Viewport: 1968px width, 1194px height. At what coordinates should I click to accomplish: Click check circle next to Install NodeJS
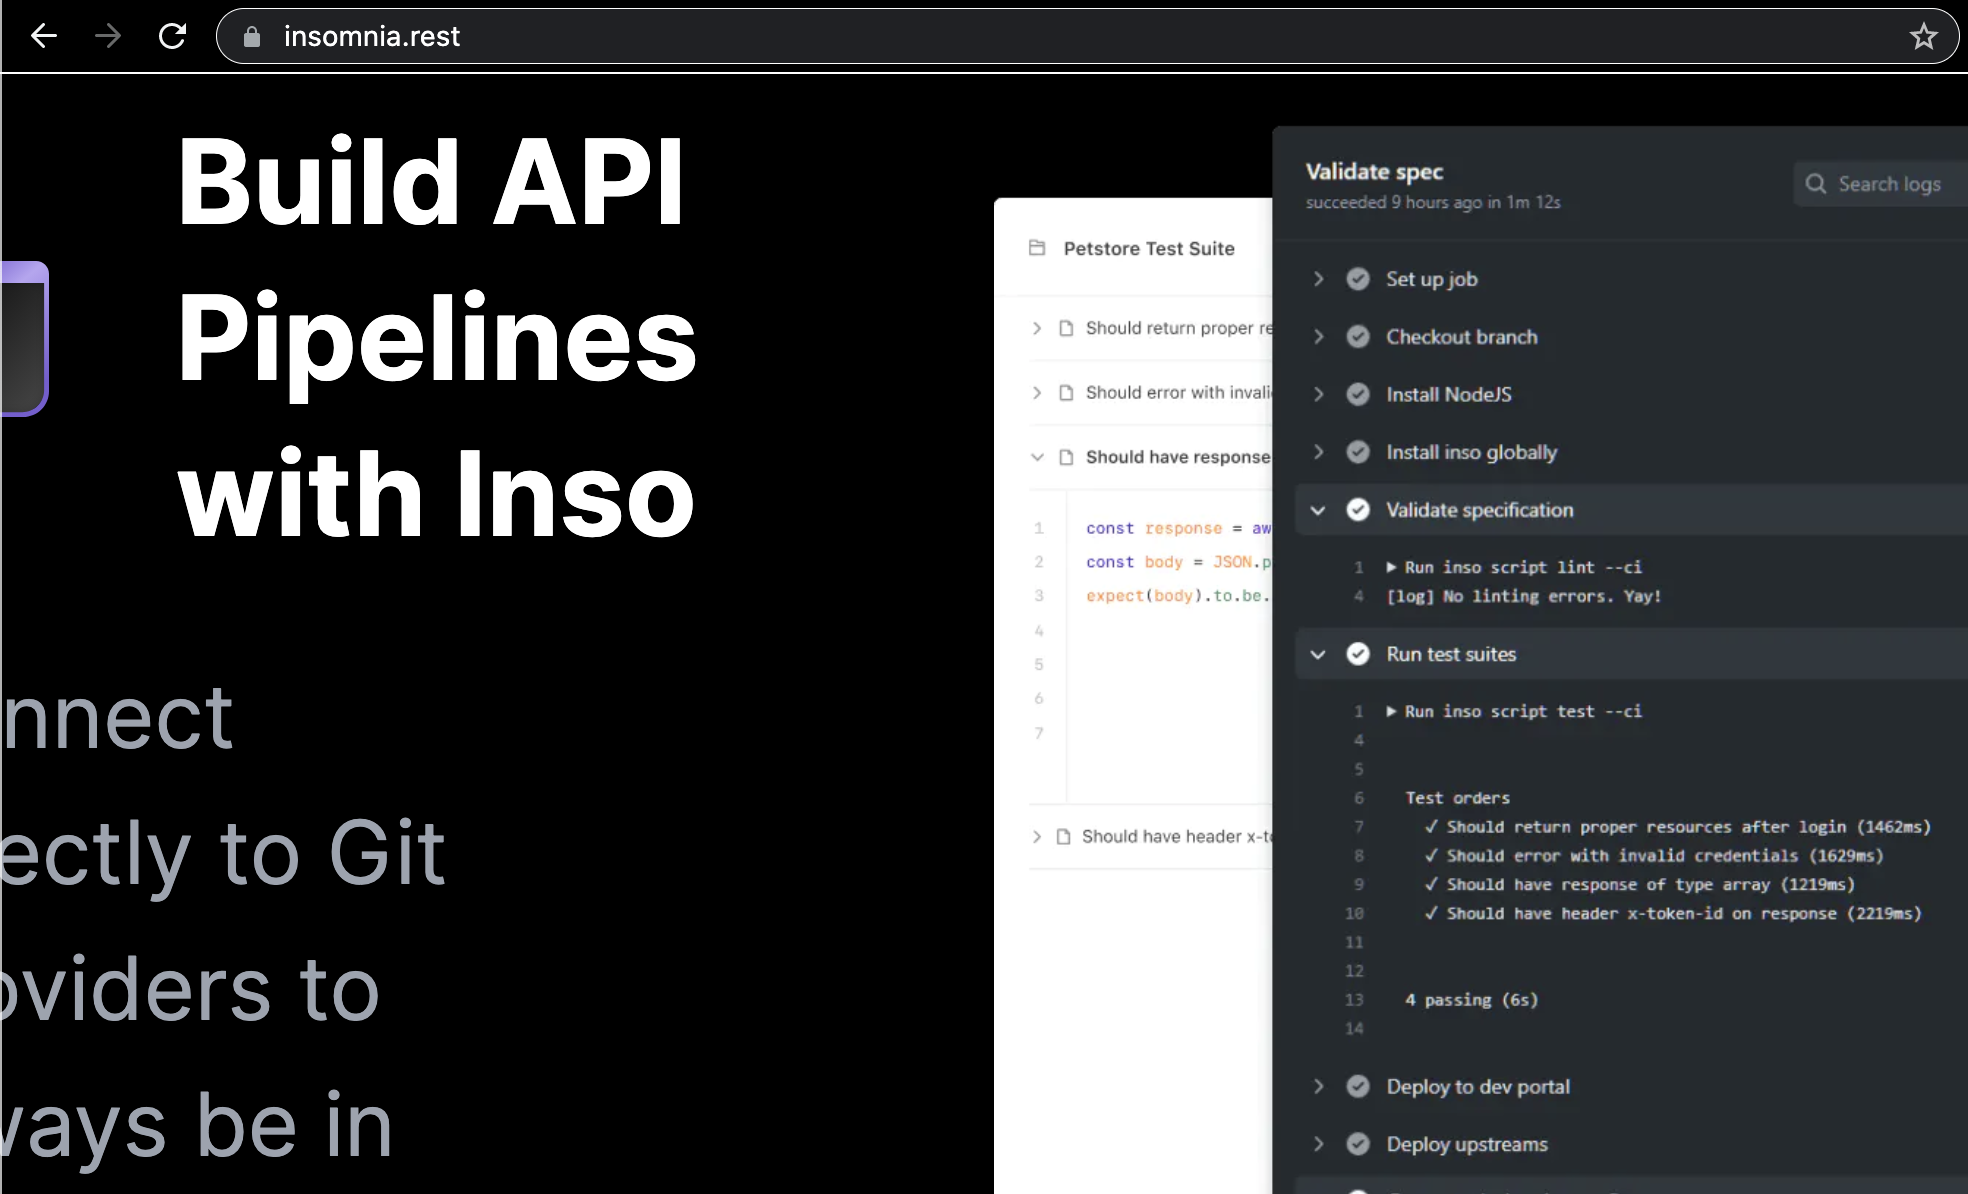click(1357, 394)
